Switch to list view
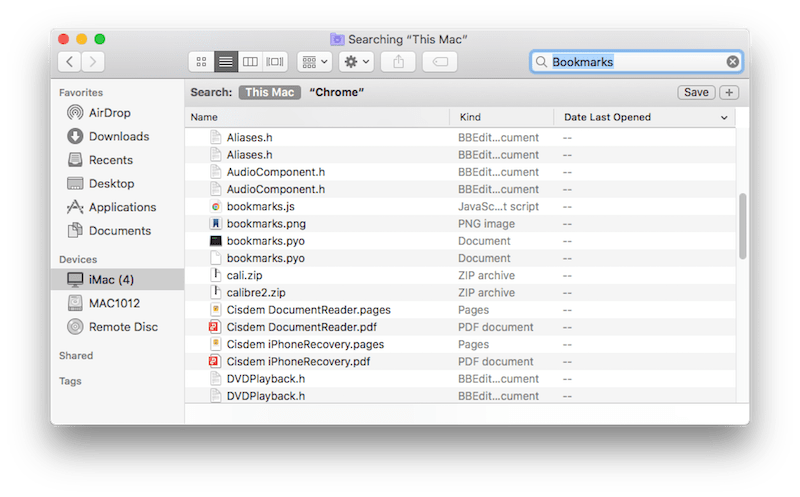The height and width of the screenshot is (497, 800). (x=226, y=62)
